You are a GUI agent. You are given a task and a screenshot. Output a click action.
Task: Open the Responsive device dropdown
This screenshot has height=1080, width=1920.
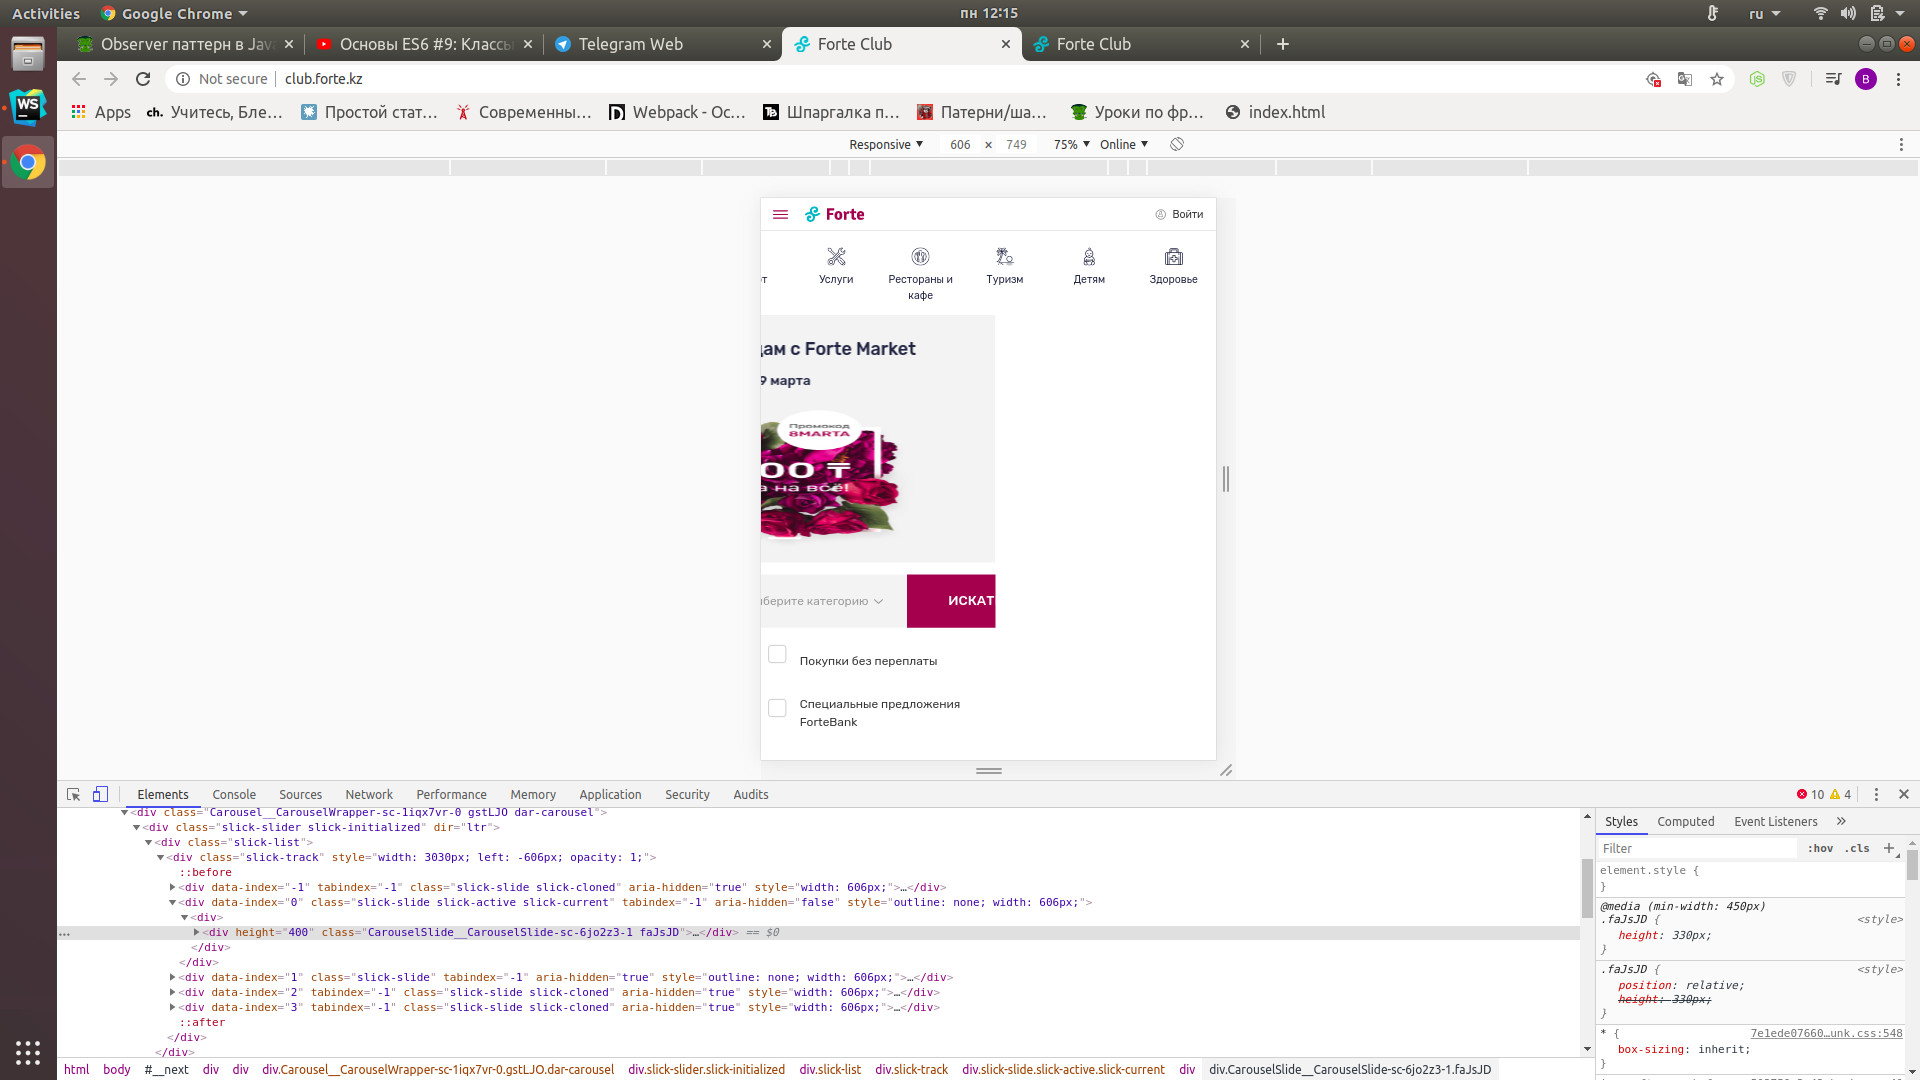[886, 144]
